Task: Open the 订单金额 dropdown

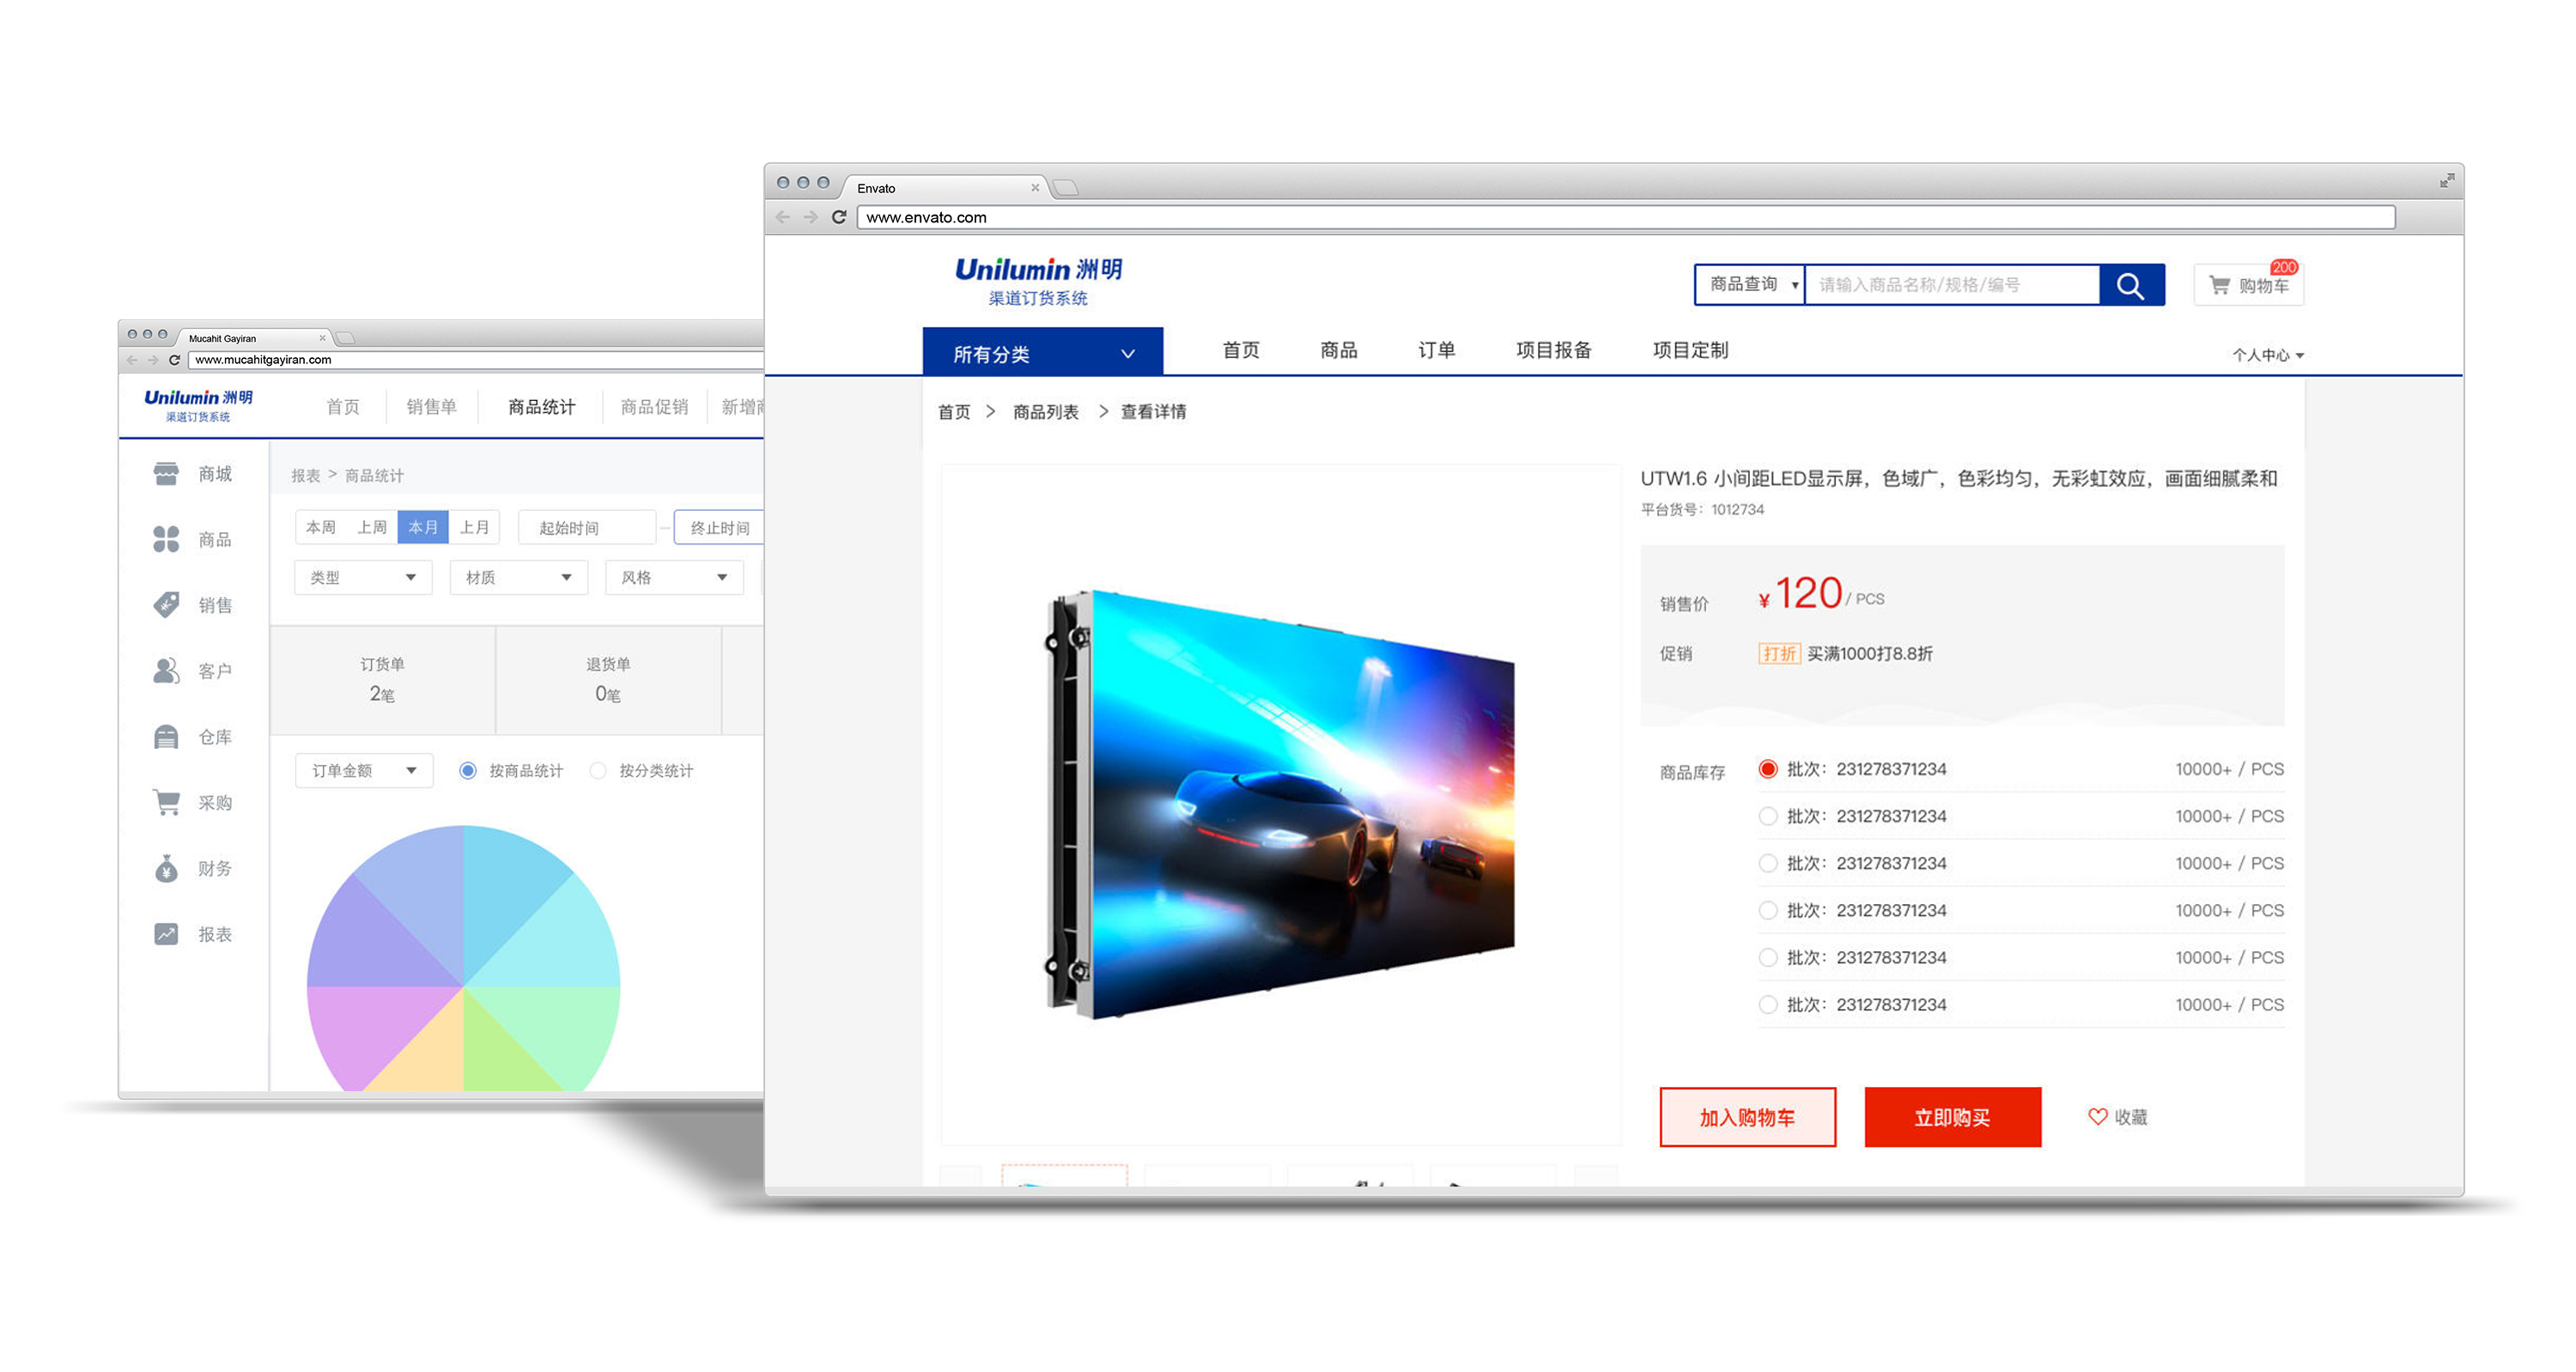Action: point(364,770)
